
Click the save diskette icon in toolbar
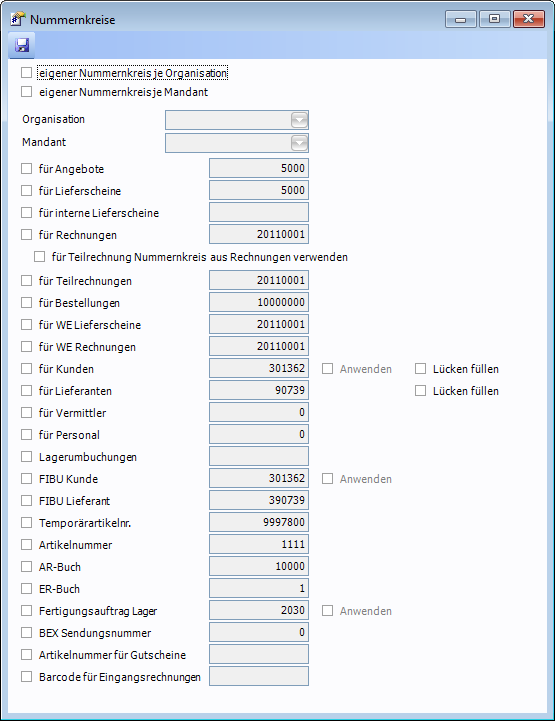(22, 45)
